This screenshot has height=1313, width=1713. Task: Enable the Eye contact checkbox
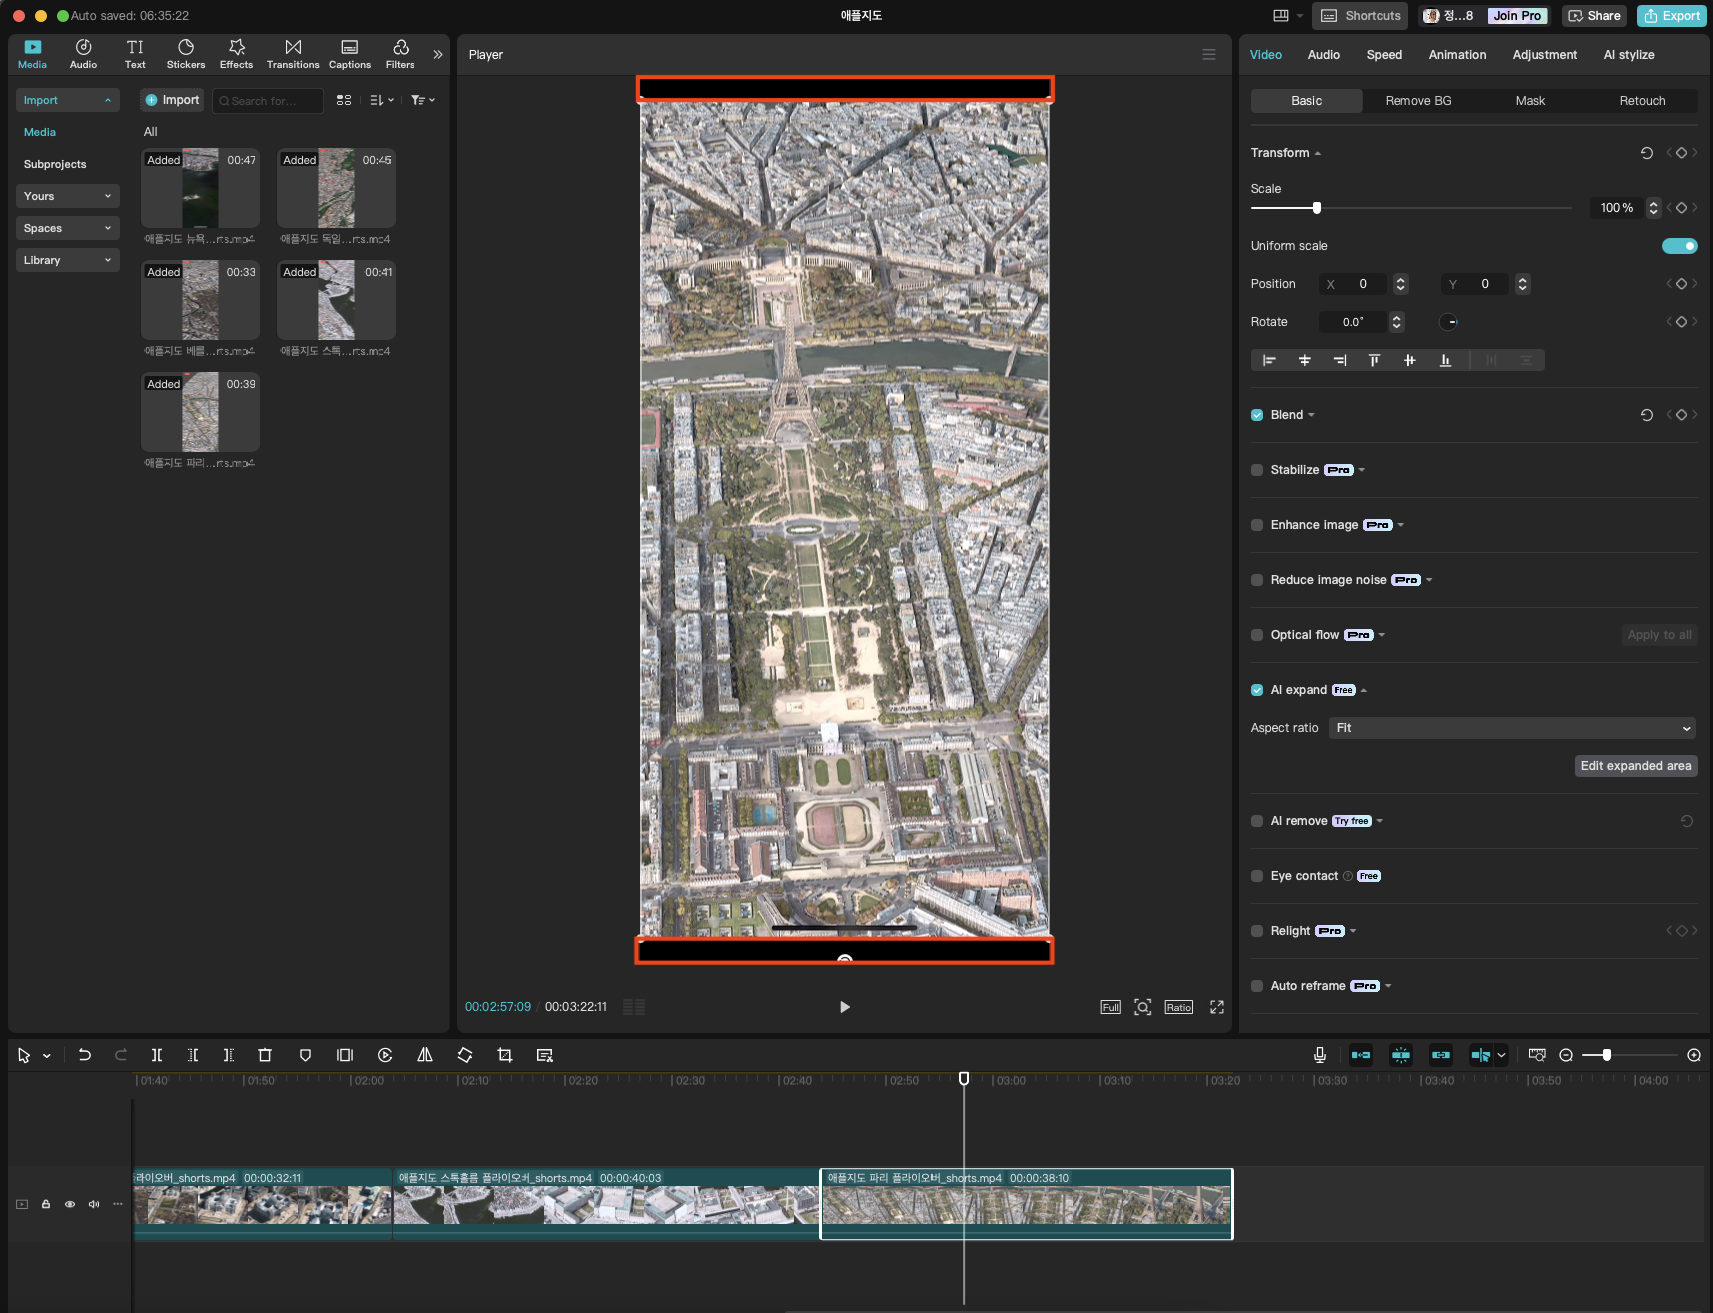tap(1257, 876)
